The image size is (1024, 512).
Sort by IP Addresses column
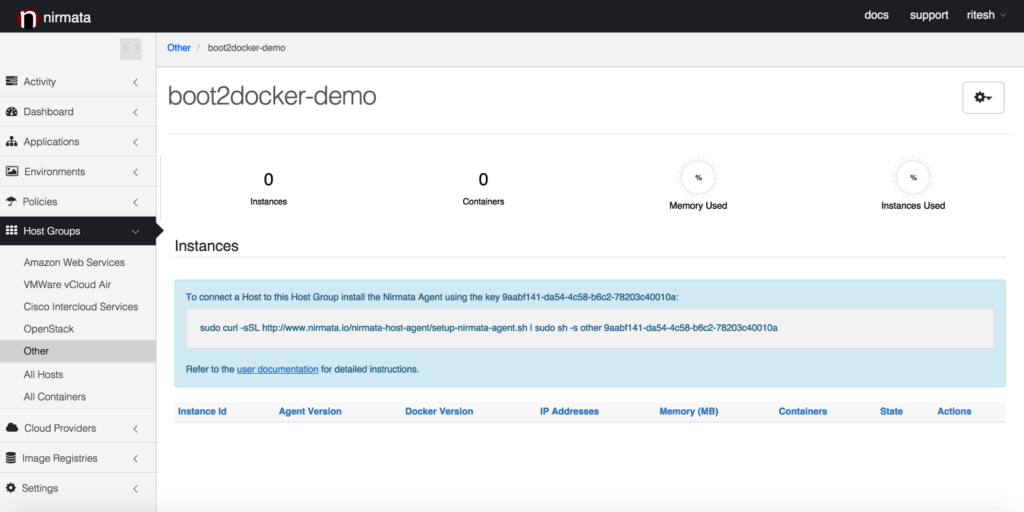[569, 411]
